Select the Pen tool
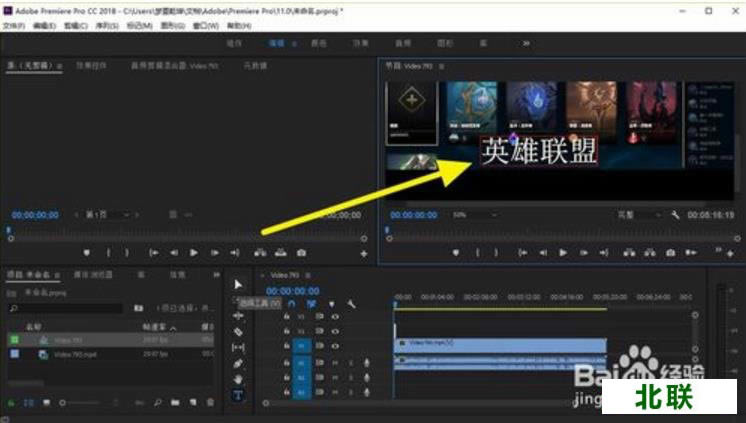 (x=238, y=363)
